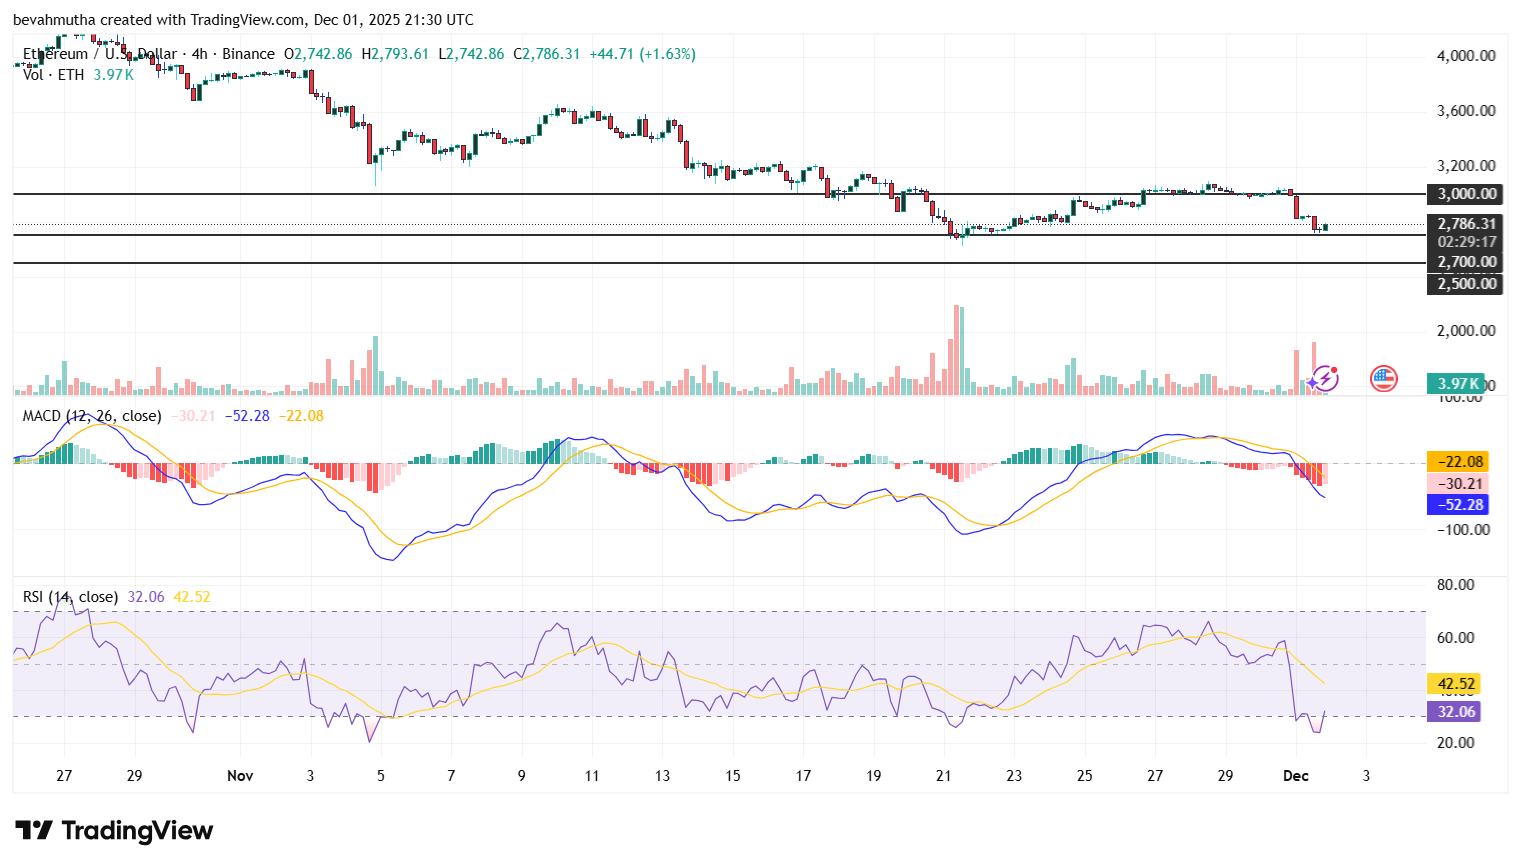Click the pink MACD histogram -30.21 label
This screenshot has height=868, width=1521.
pos(1460,484)
